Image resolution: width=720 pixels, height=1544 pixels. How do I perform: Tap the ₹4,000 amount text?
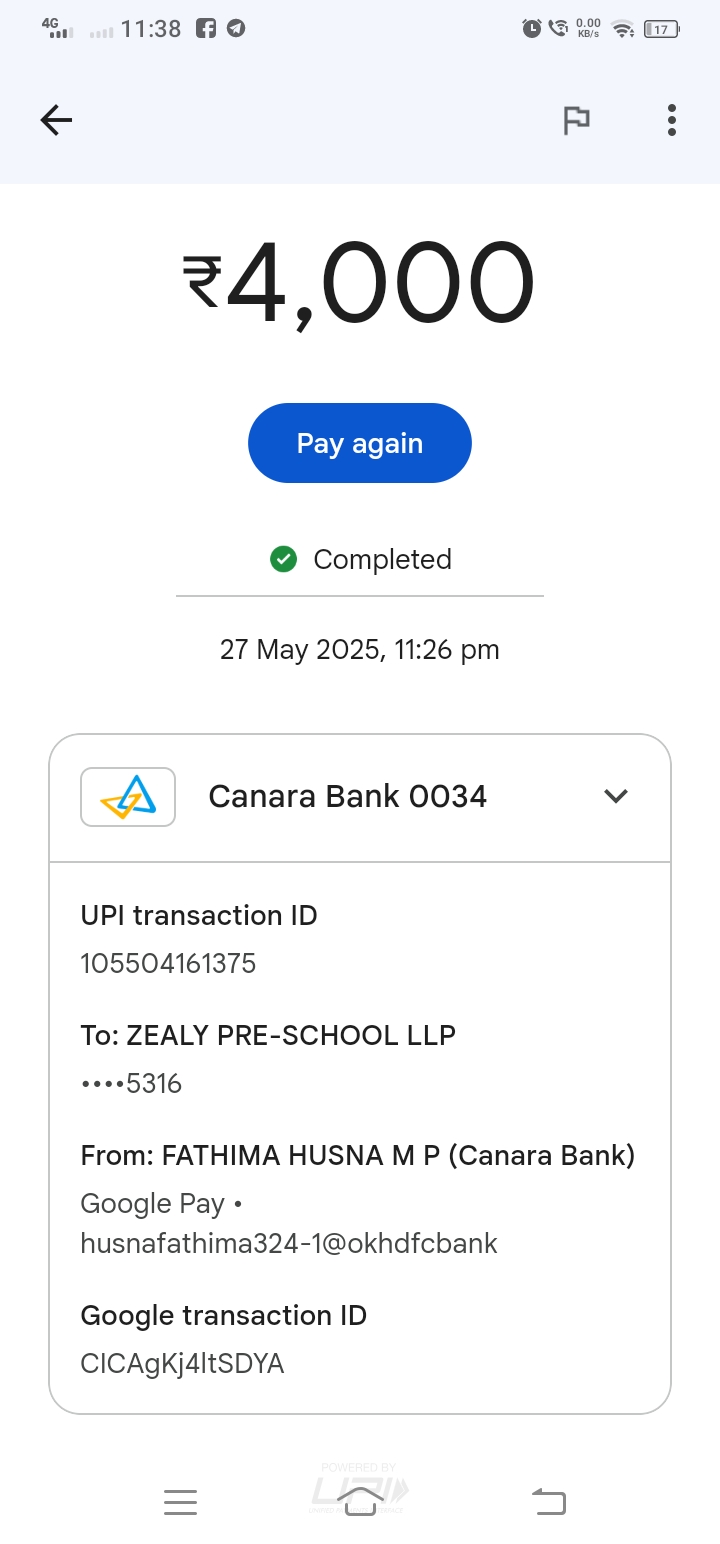tap(359, 284)
